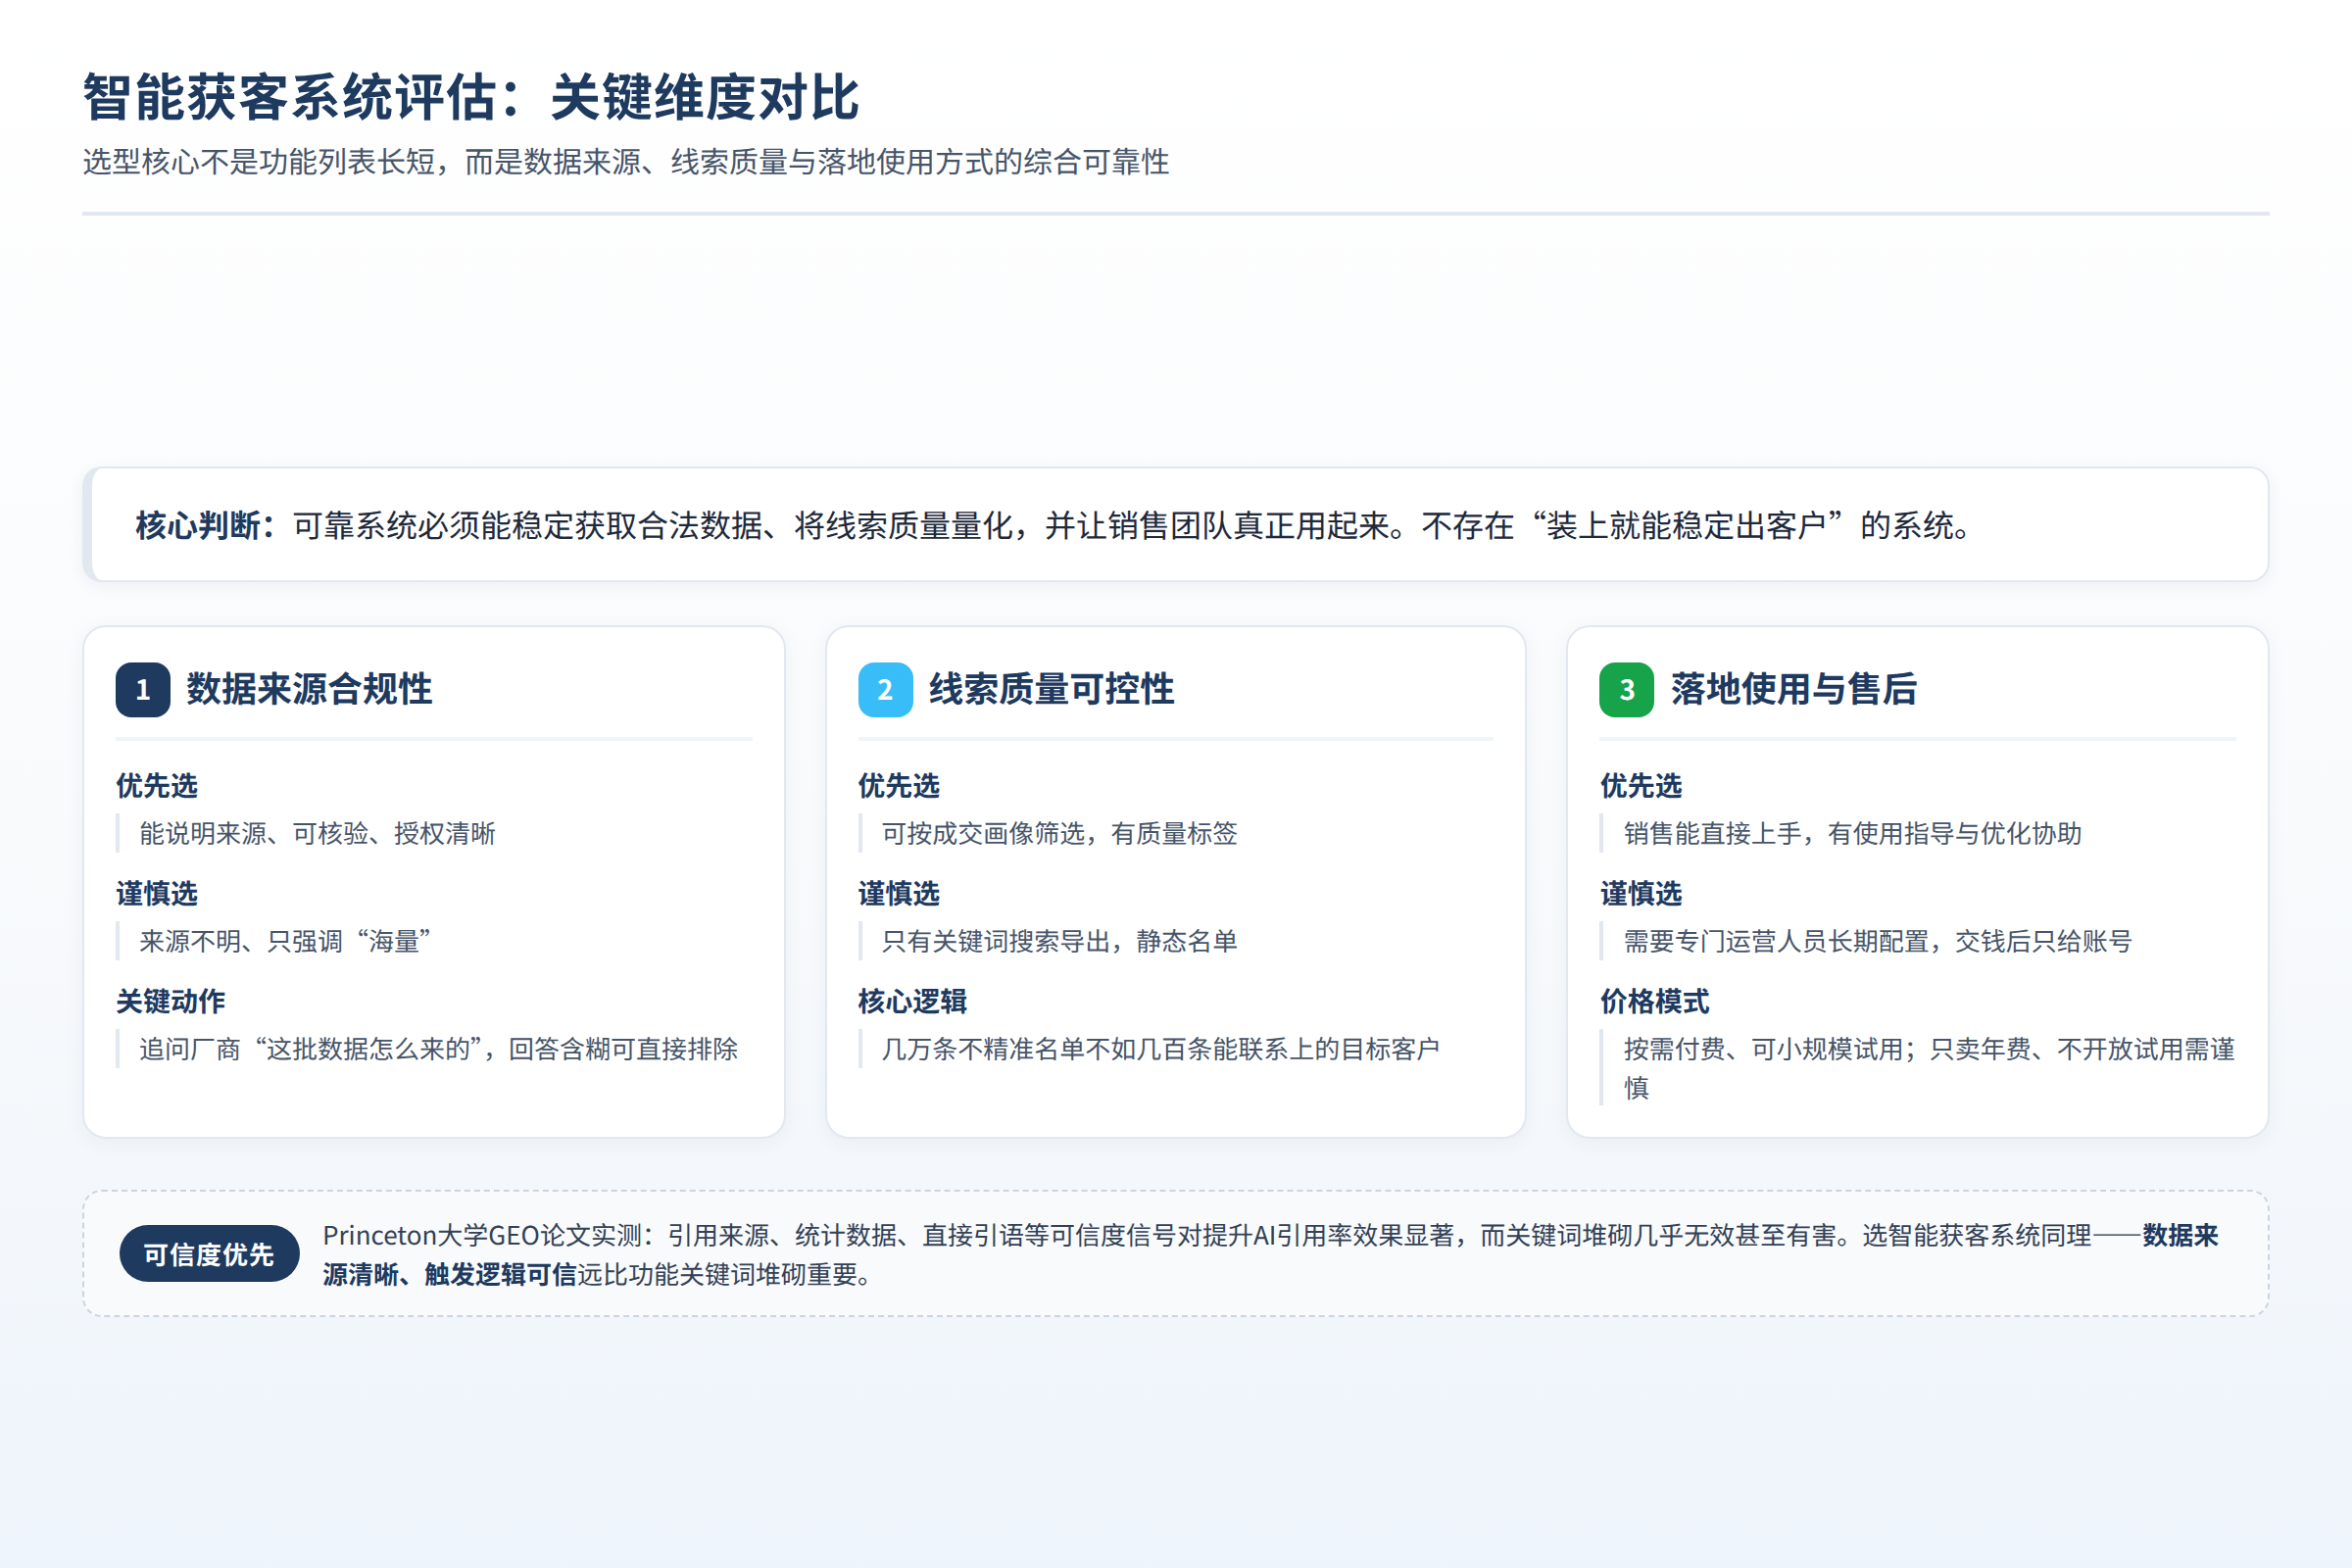Click the green number 3 badge
This screenshot has height=1568, width=2352.
[x=1627, y=689]
